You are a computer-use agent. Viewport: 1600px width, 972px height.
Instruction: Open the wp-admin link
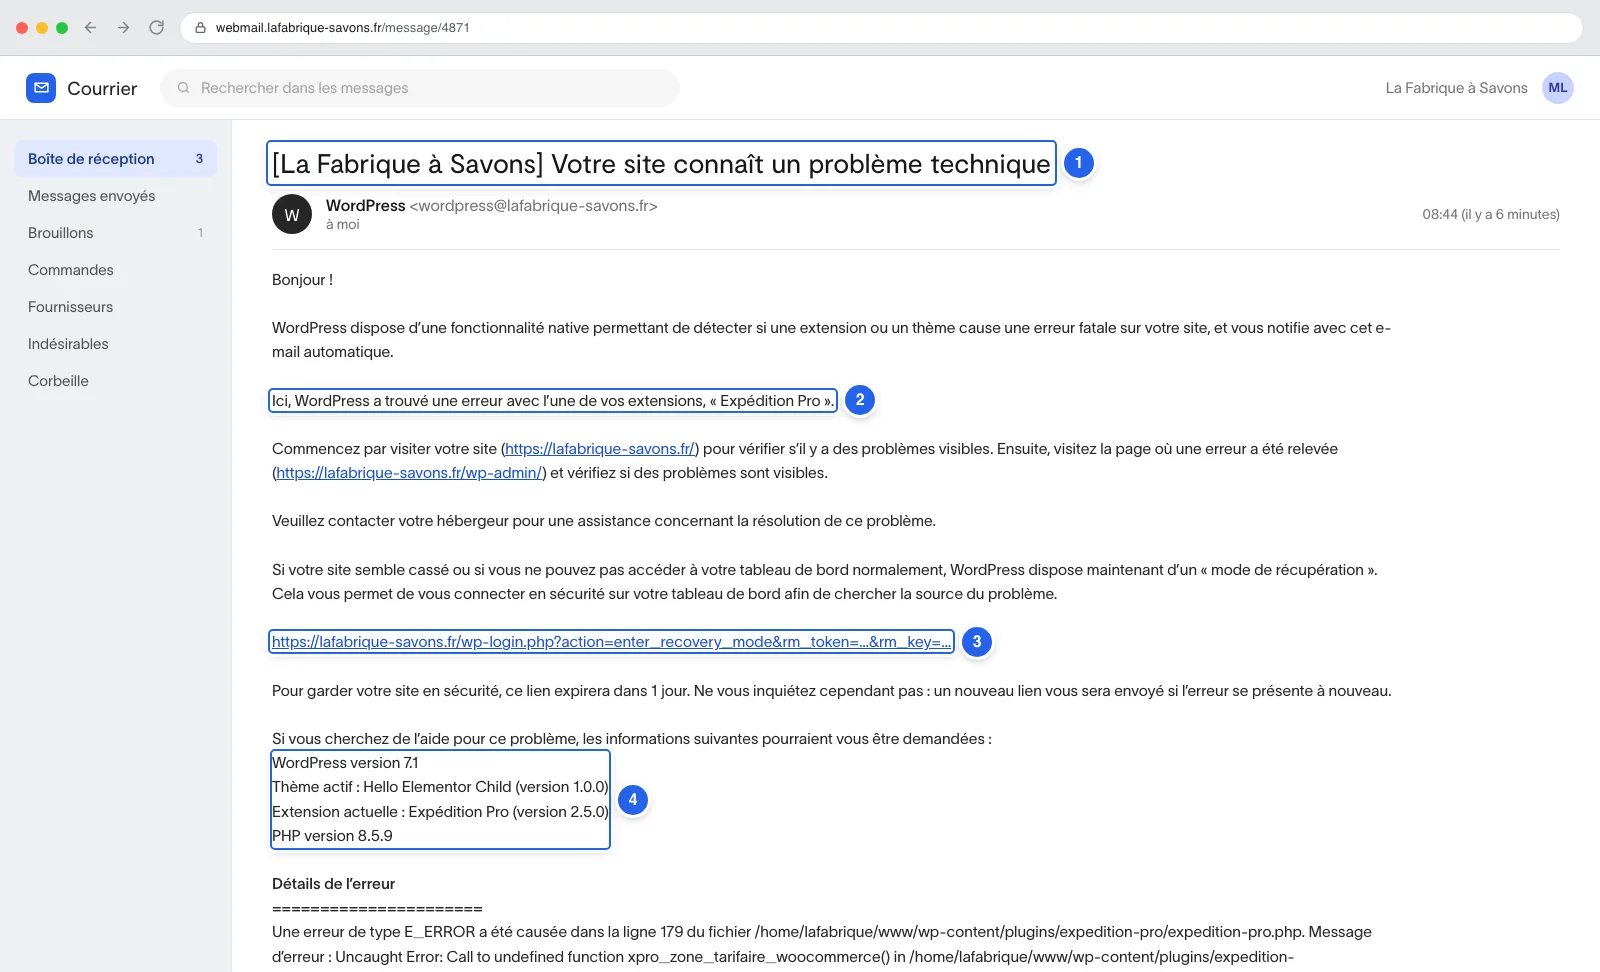click(409, 473)
